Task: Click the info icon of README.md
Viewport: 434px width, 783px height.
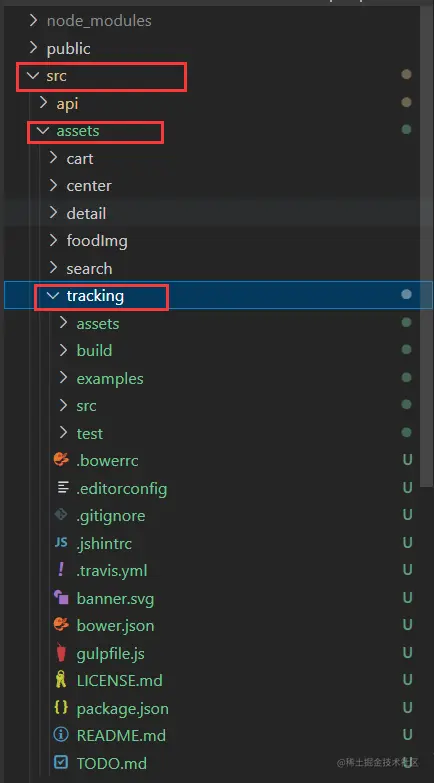Action: pos(61,735)
